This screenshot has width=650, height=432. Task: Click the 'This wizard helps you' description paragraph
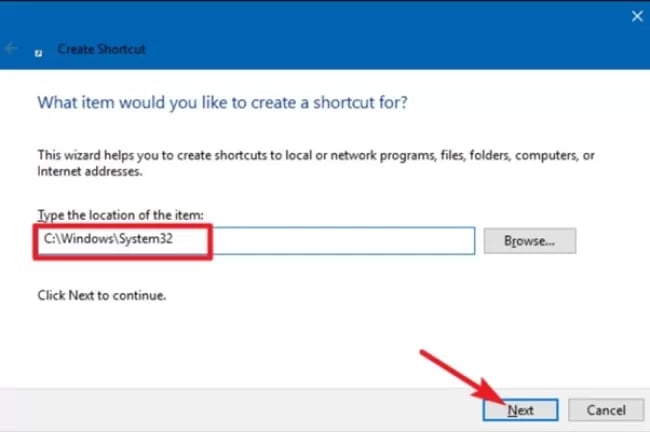(316, 163)
